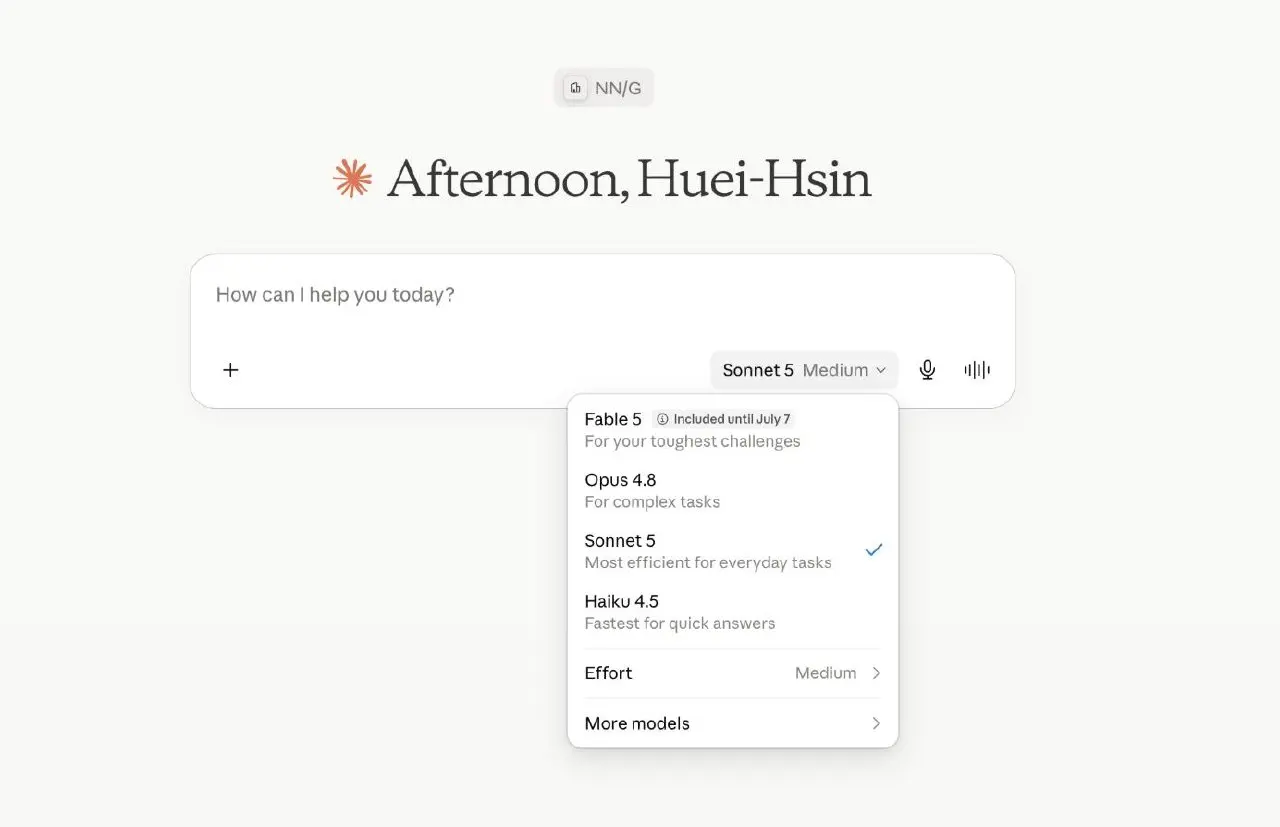This screenshot has height=827, width=1280.
Task: Click the 'Included until July 7' badge
Action: (724, 419)
